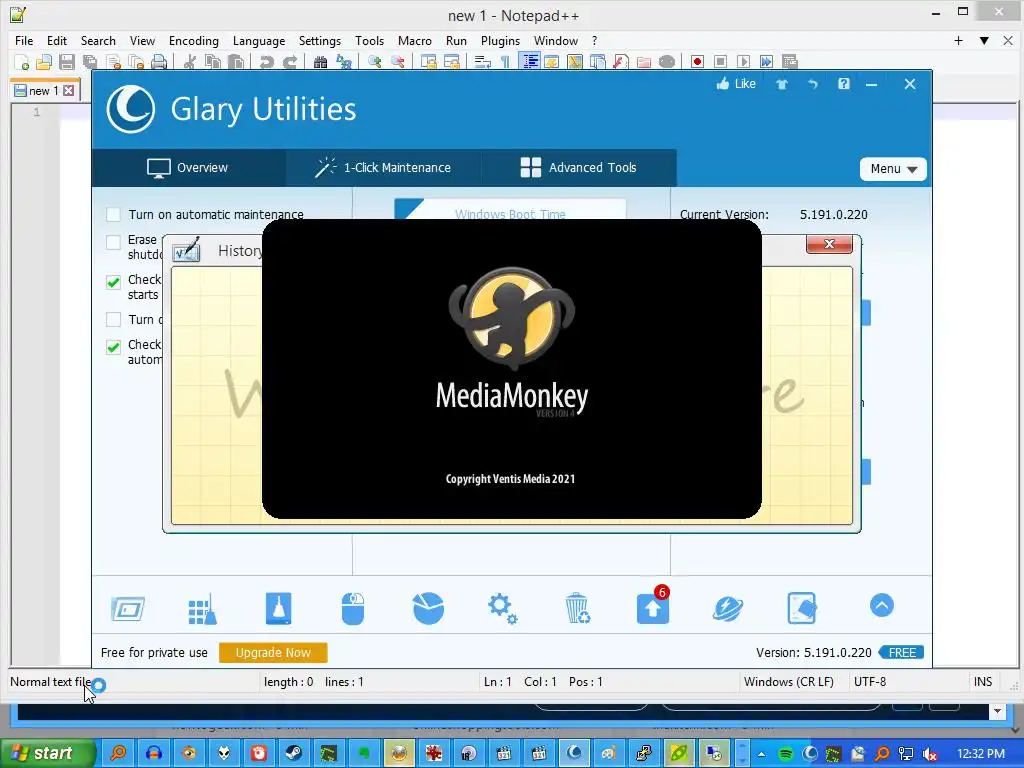Click 'UTF-8' encoding in status bar
1024x768 pixels.
870,682
